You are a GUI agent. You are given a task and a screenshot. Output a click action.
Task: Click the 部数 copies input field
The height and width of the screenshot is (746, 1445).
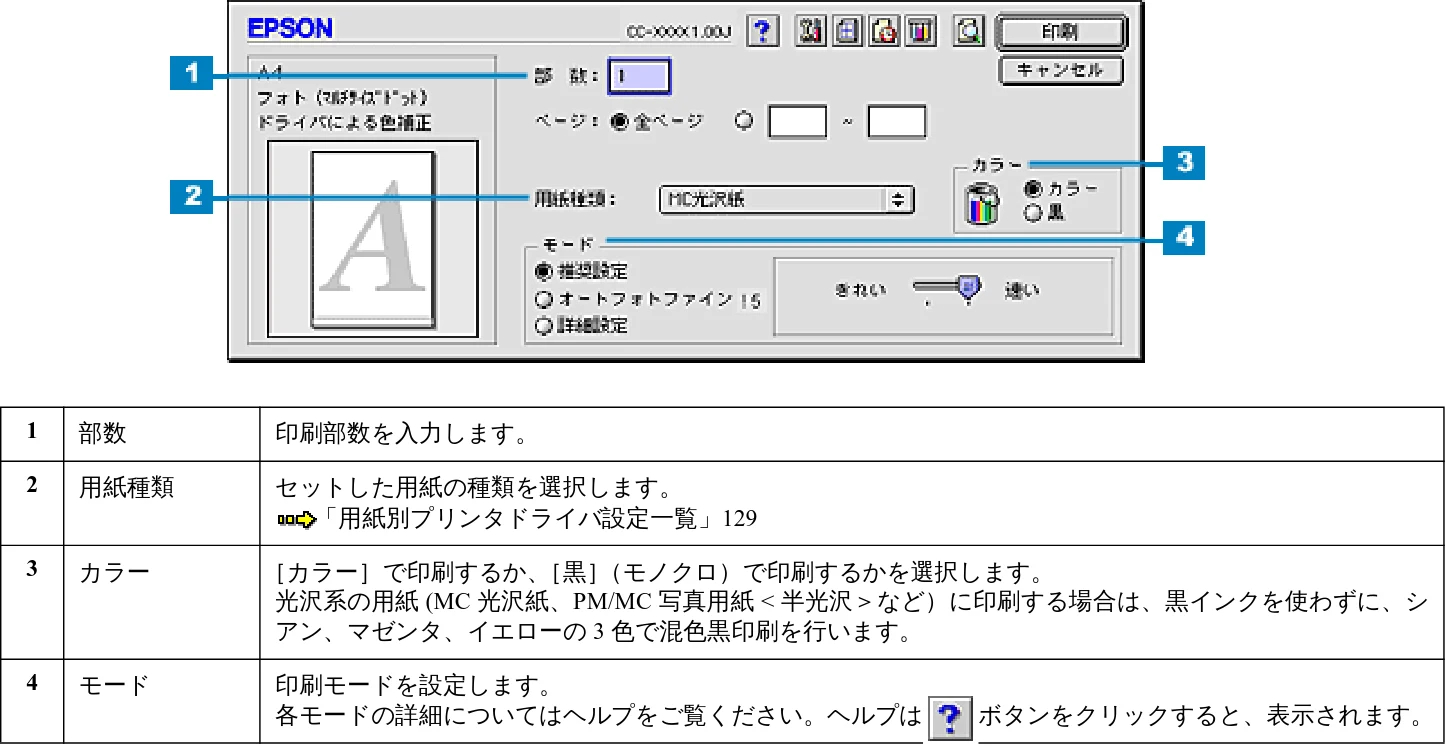coord(639,76)
